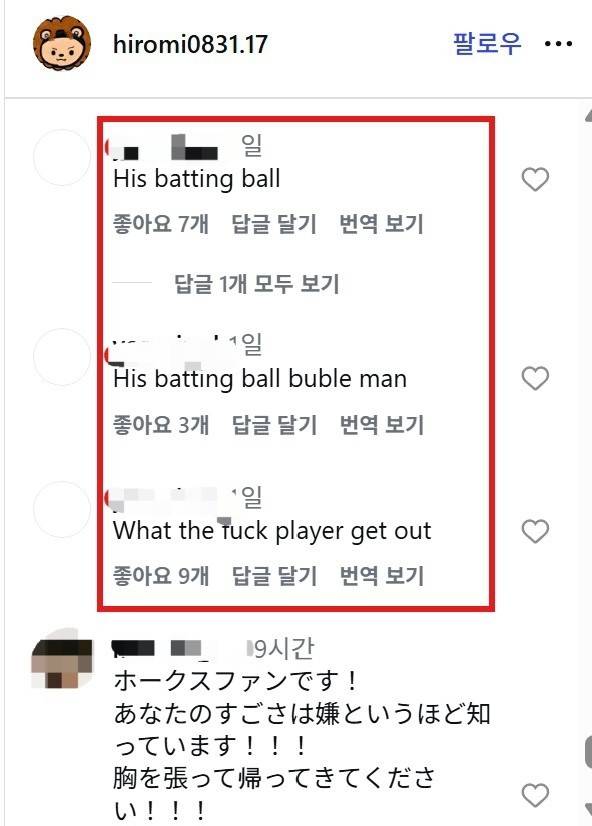Show the 좋아요 7개 likes list
Image resolution: width=592 pixels, height=826 pixels.
point(161,224)
